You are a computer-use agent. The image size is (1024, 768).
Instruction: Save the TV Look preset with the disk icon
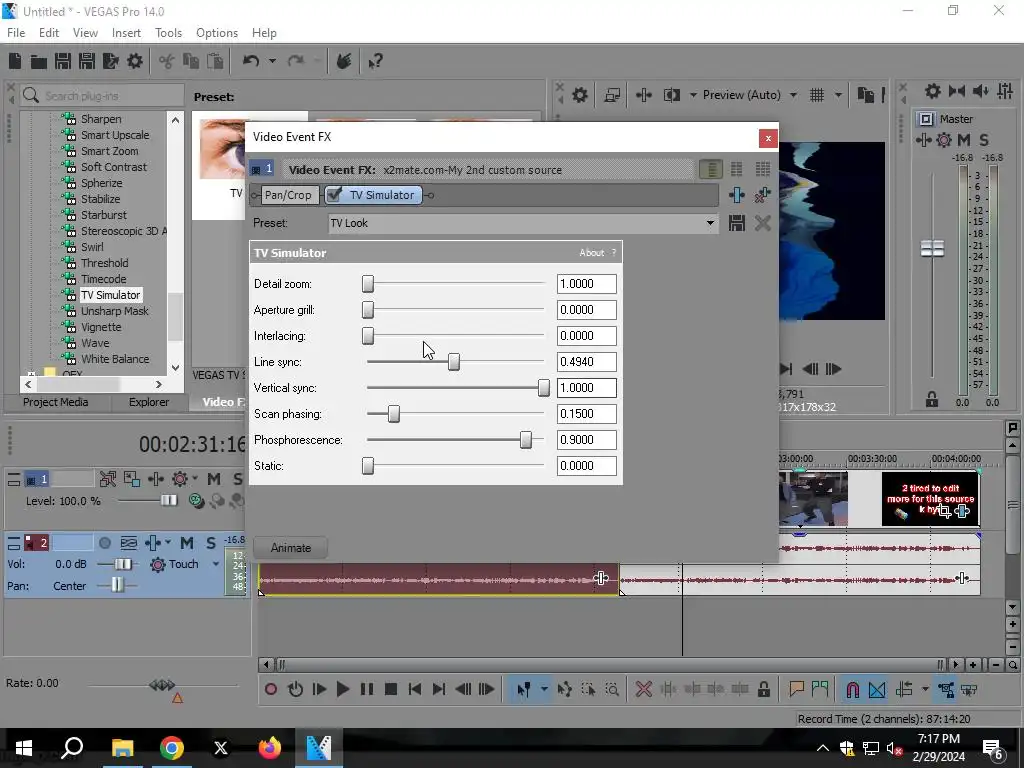pyautogui.click(x=737, y=223)
